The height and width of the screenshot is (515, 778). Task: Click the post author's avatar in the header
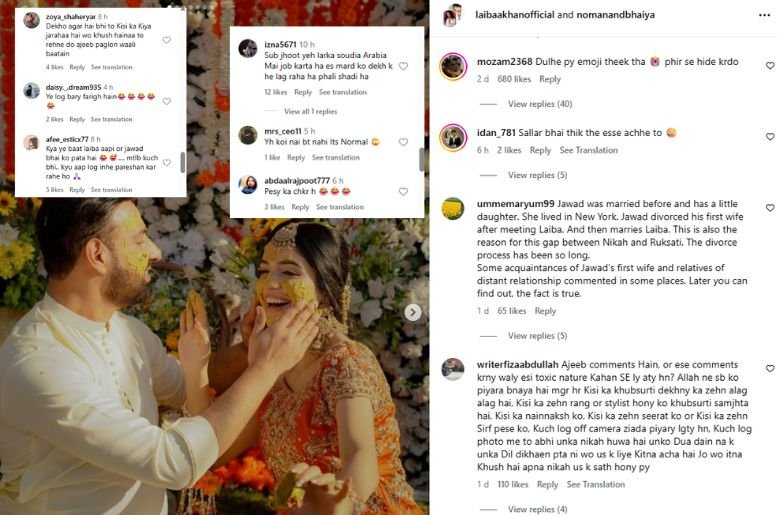(x=453, y=14)
